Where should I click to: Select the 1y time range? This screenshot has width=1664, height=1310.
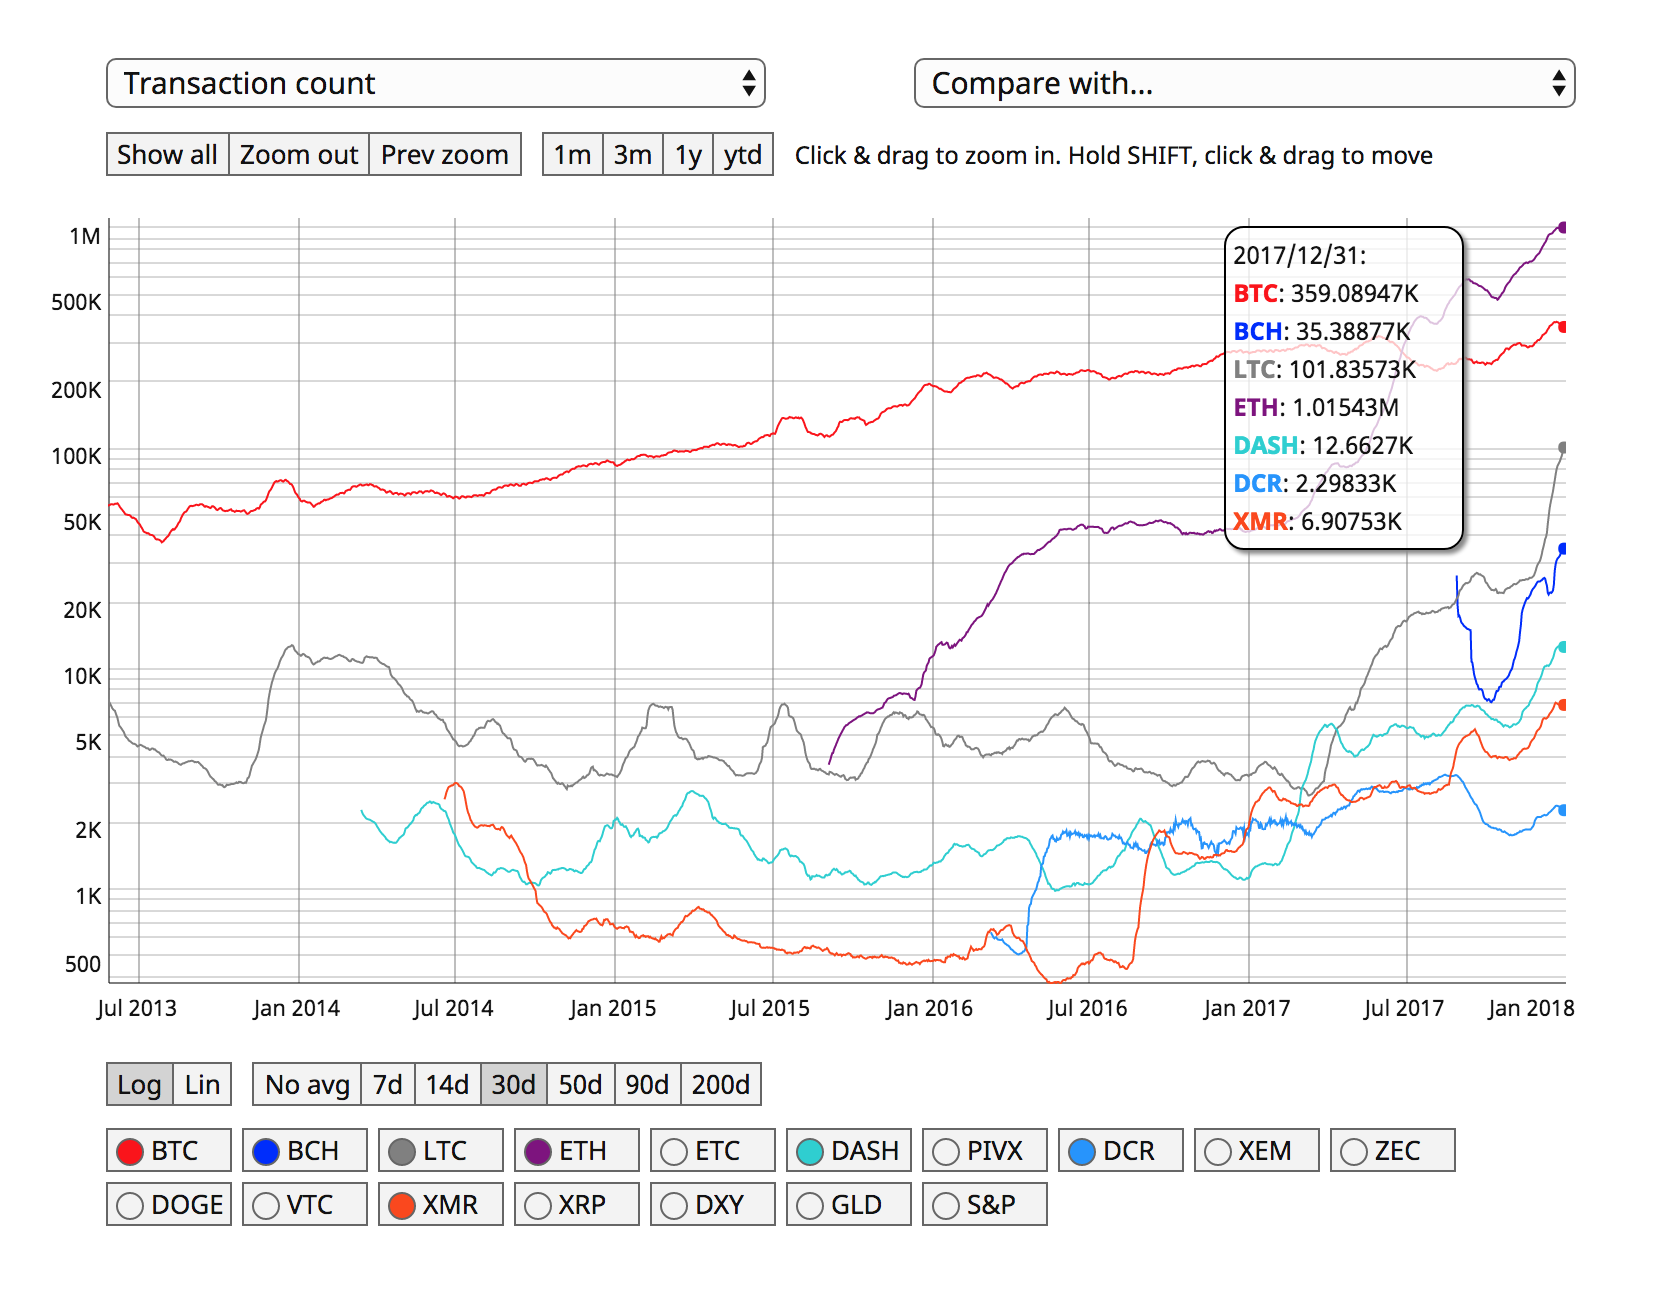click(x=687, y=154)
